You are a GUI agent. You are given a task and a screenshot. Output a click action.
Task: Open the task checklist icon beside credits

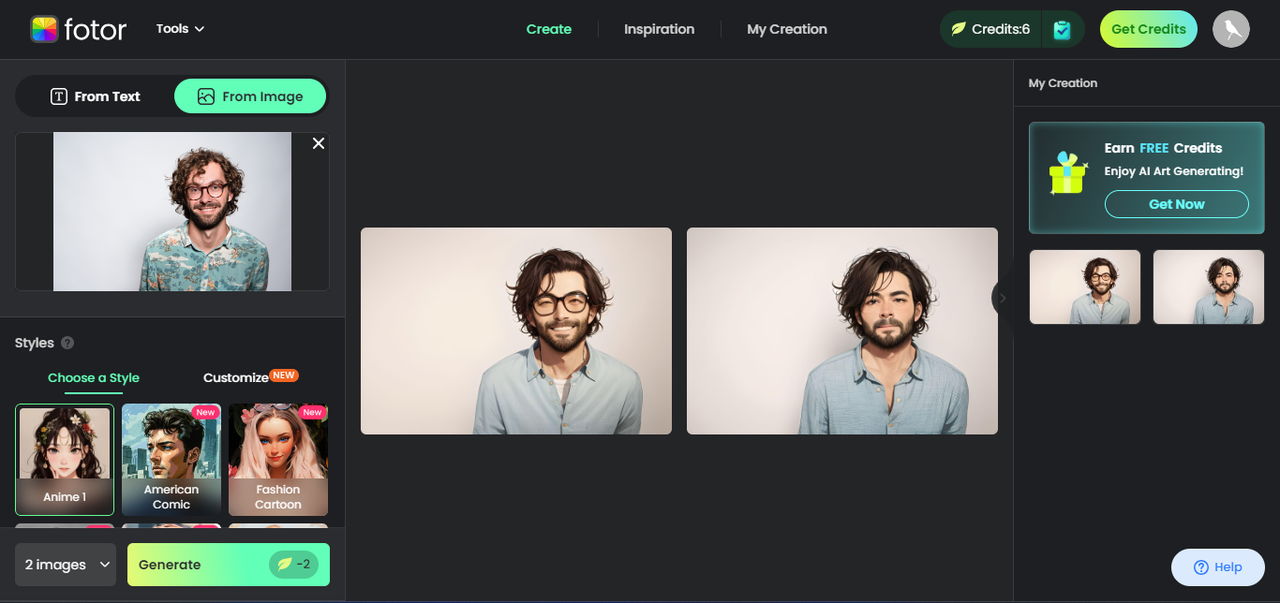pos(1063,29)
